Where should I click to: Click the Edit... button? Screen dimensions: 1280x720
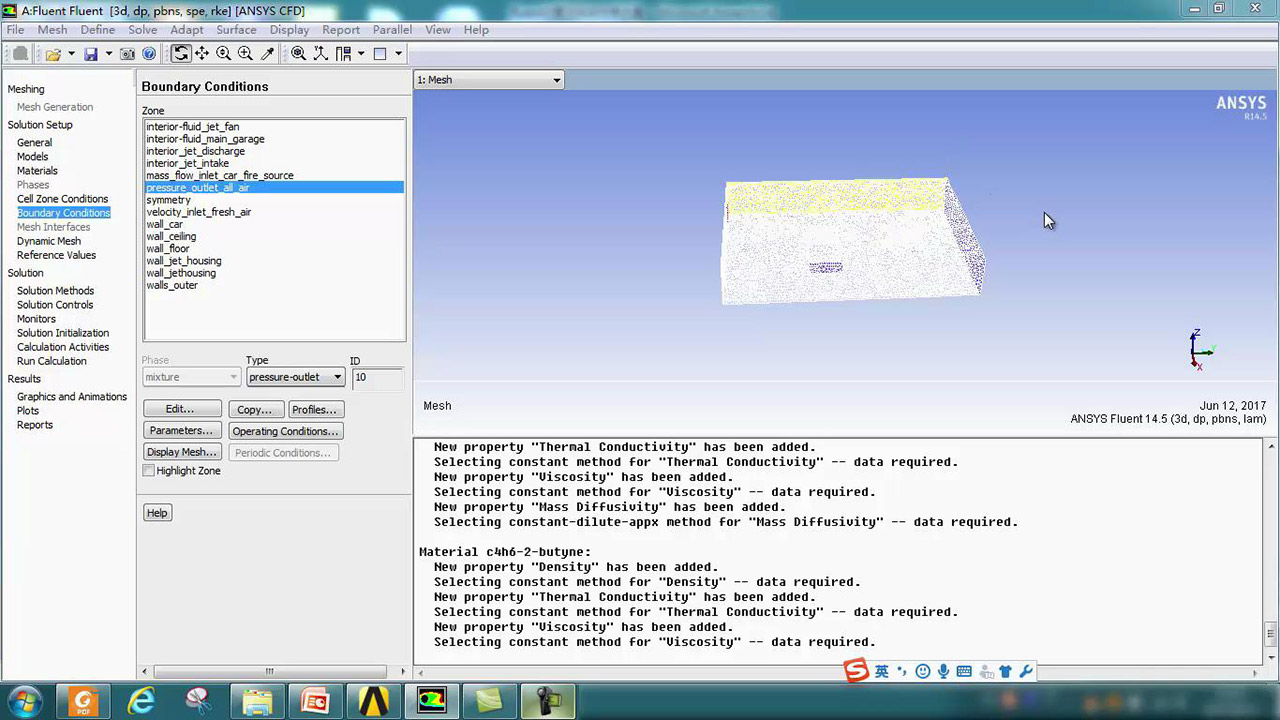pos(180,410)
